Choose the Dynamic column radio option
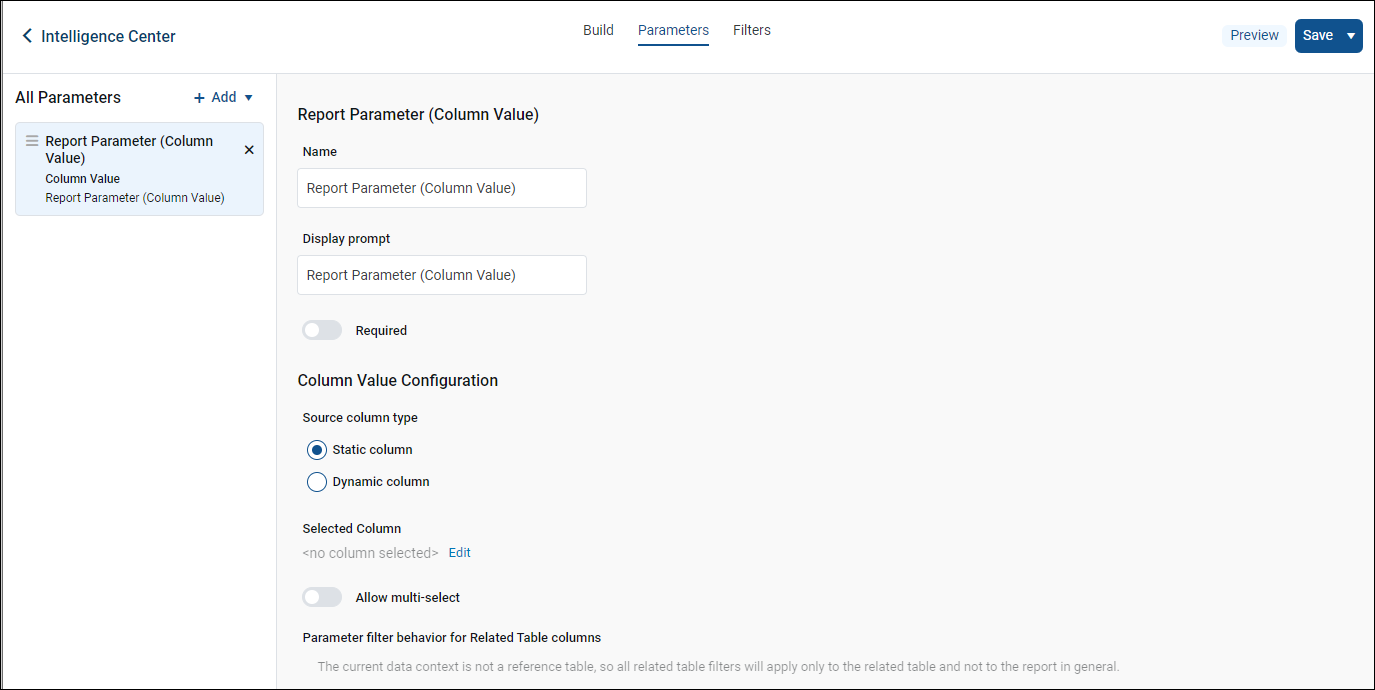 tap(317, 482)
